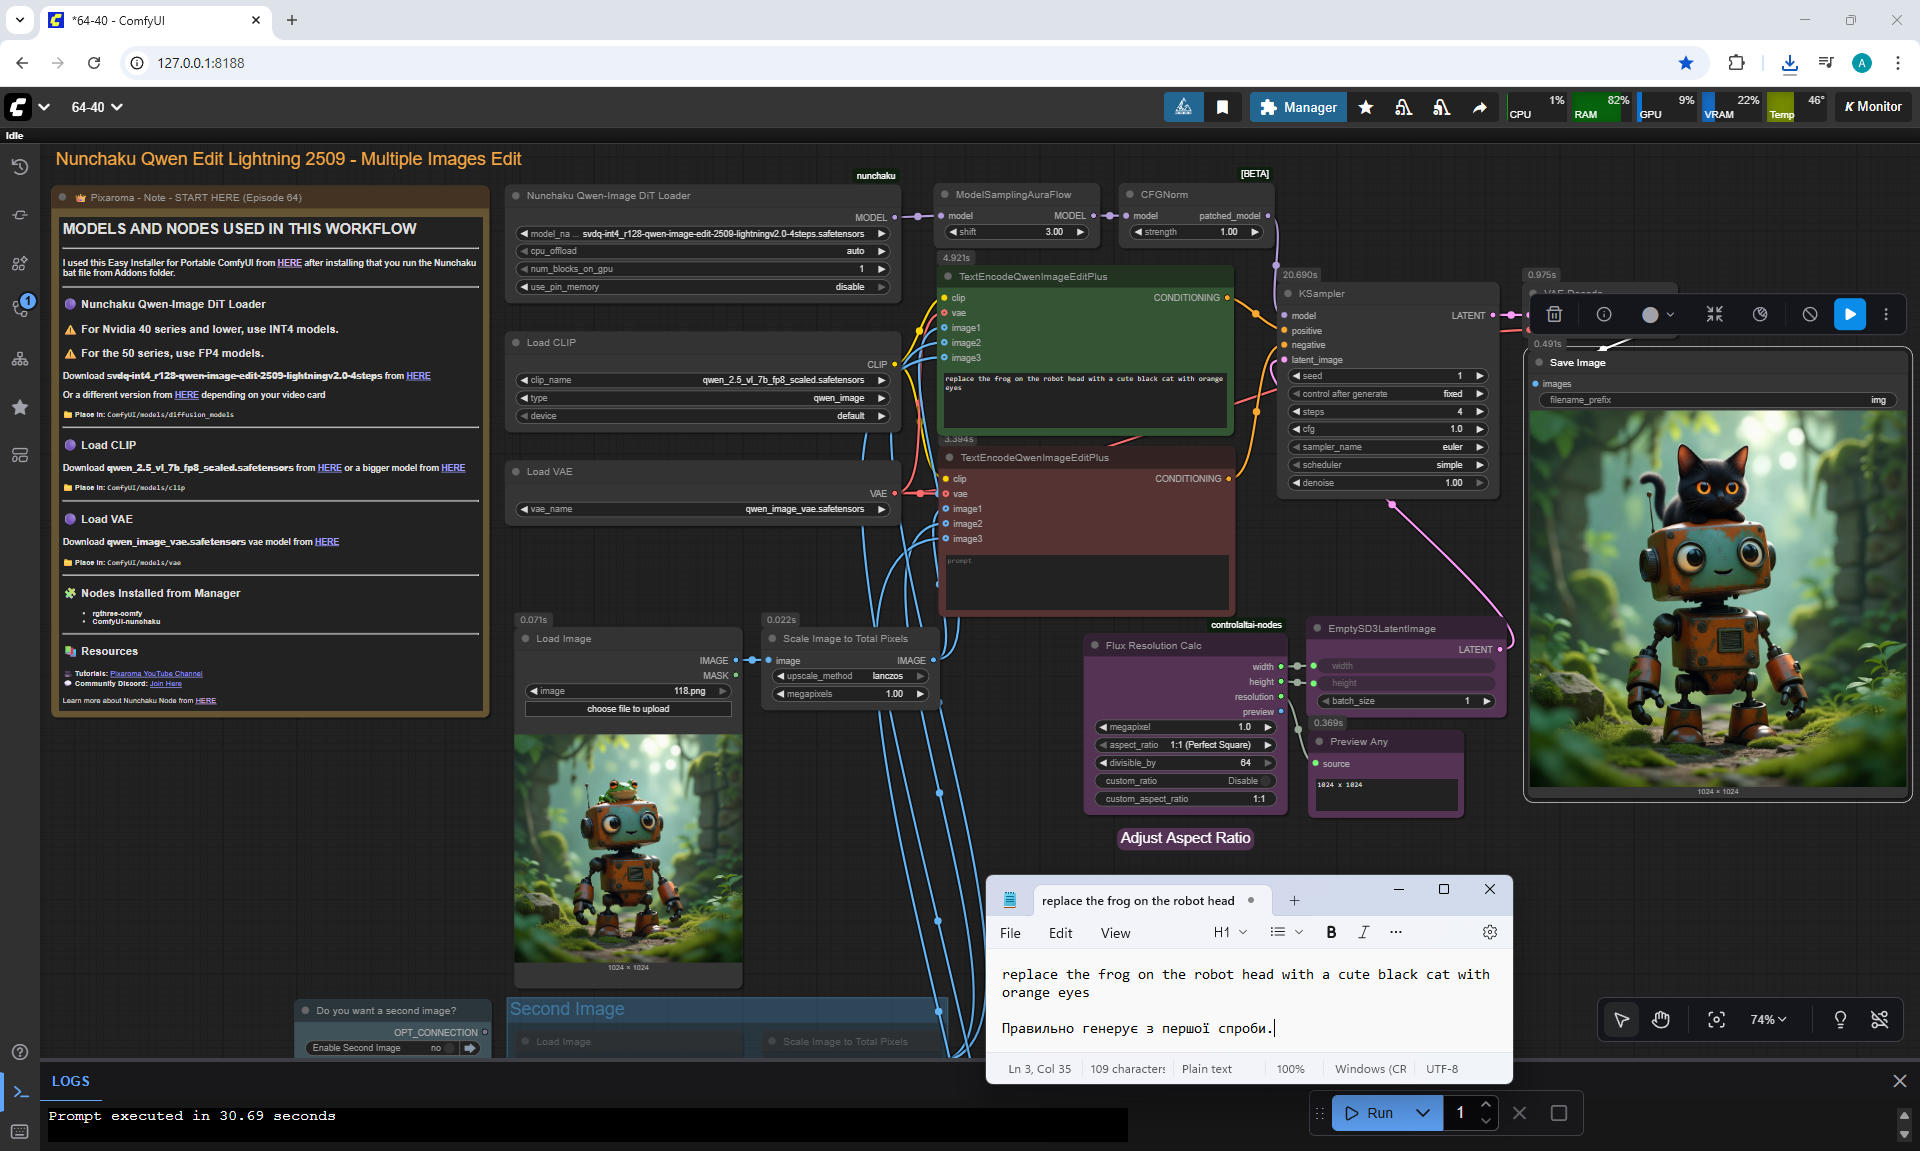
Task: Collapse node using shrink arrows icon
Action: [x=1714, y=314]
